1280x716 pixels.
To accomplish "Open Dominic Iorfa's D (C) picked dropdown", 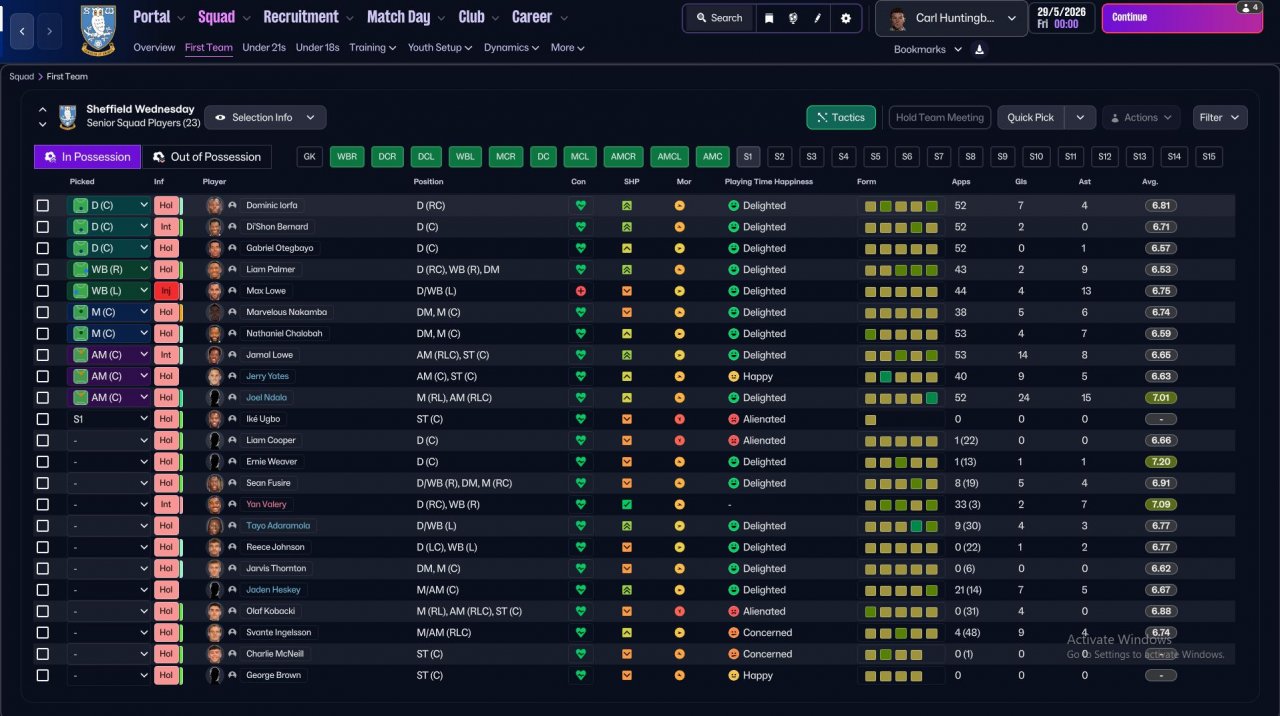I will 109,205.
